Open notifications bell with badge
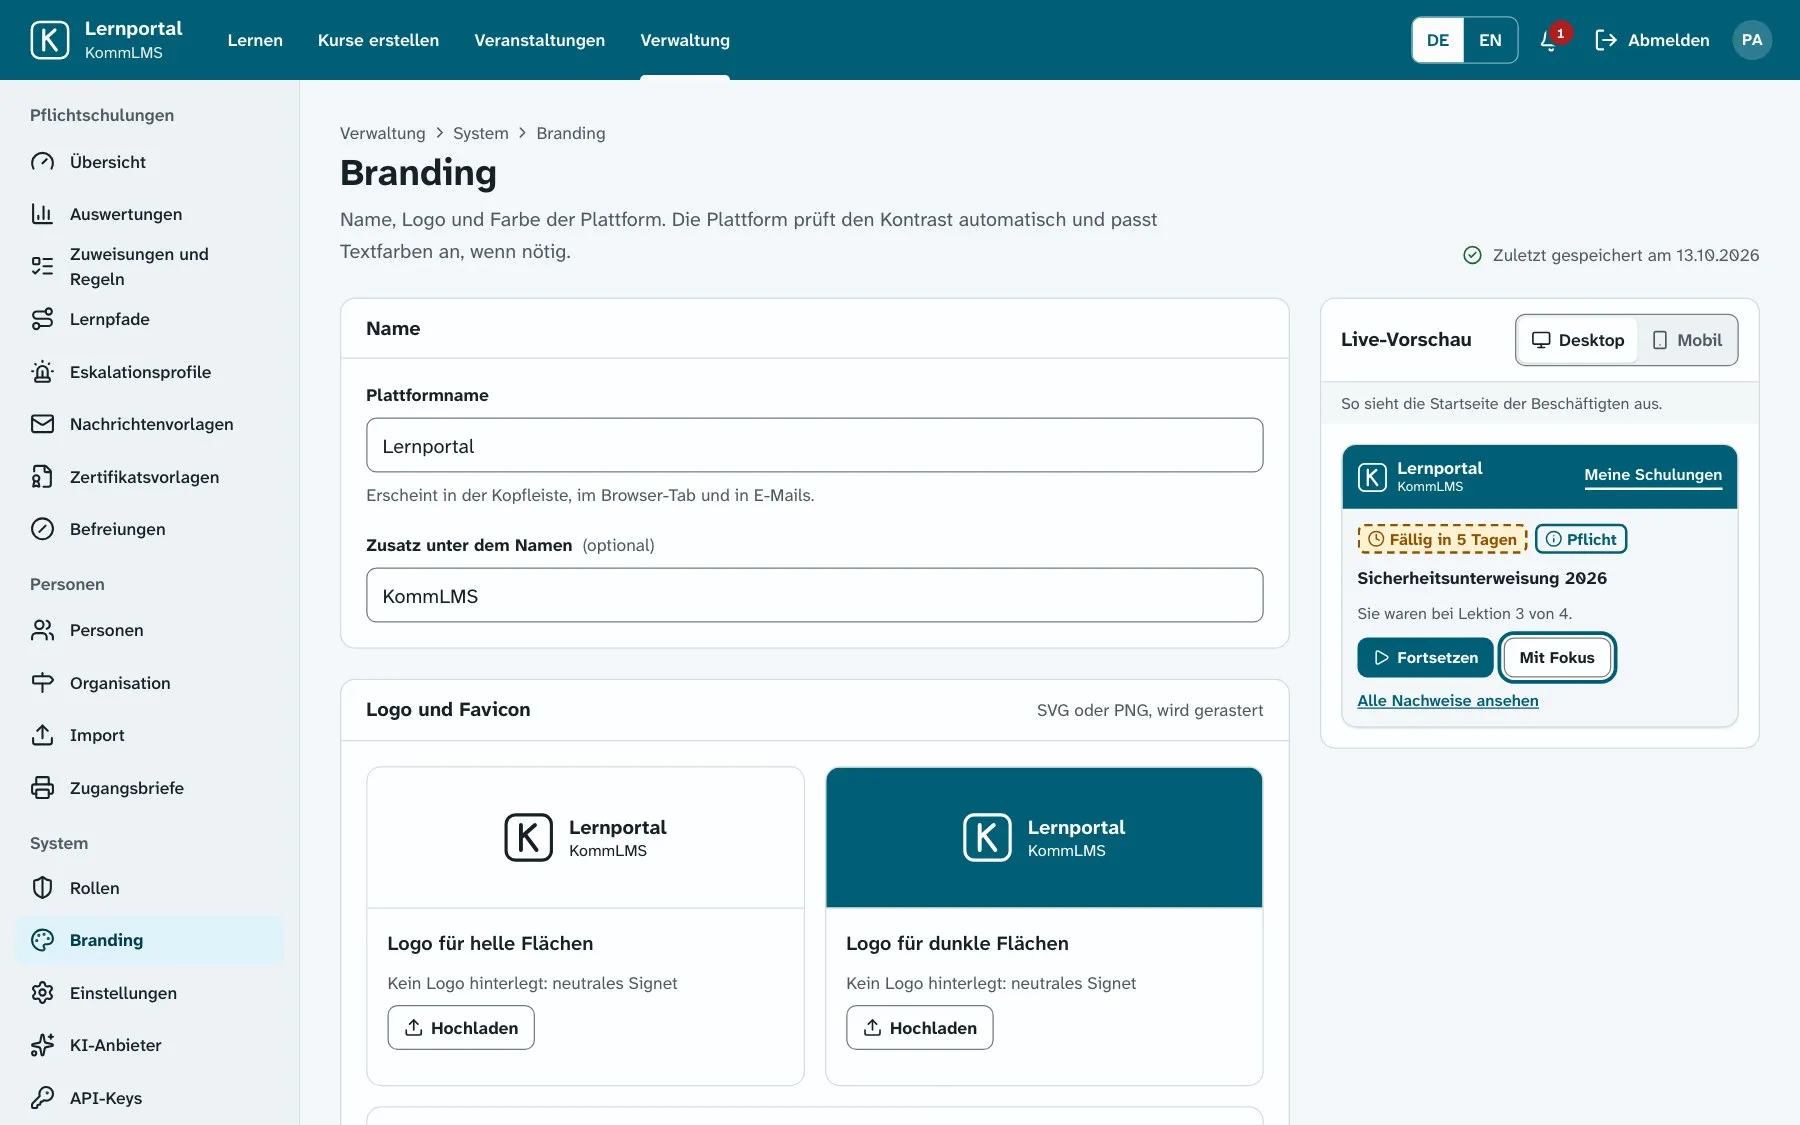The image size is (1800, 1125). pos(1550,40)
